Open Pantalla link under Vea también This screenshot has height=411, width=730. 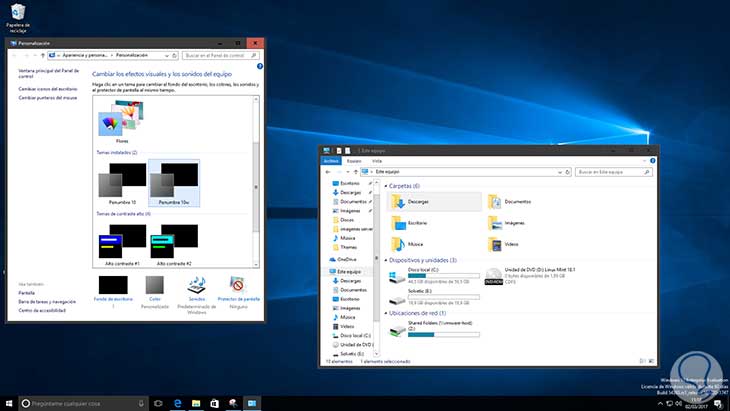pyautogui.click(x=27, y=293)
